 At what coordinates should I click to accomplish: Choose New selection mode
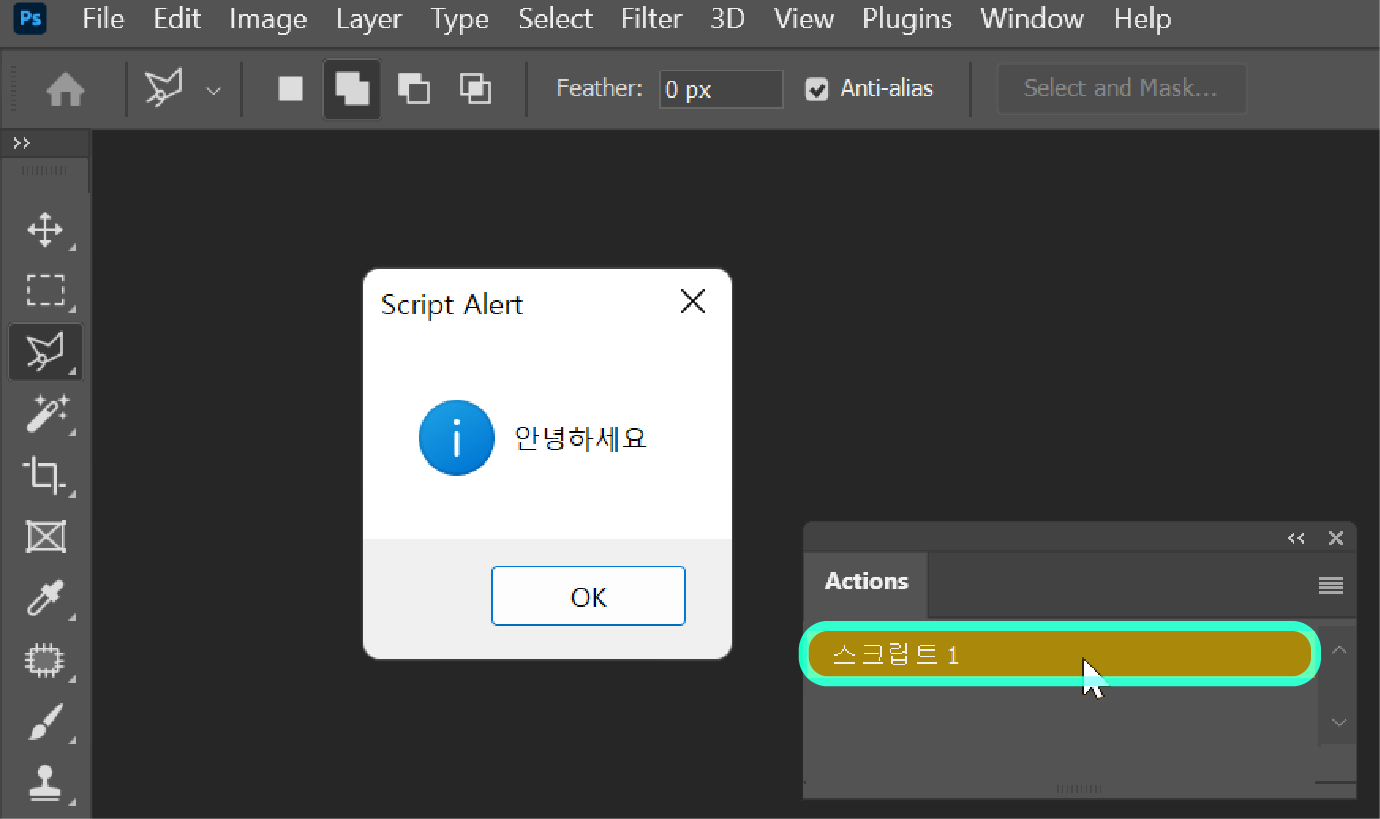[x=290, y=89]
